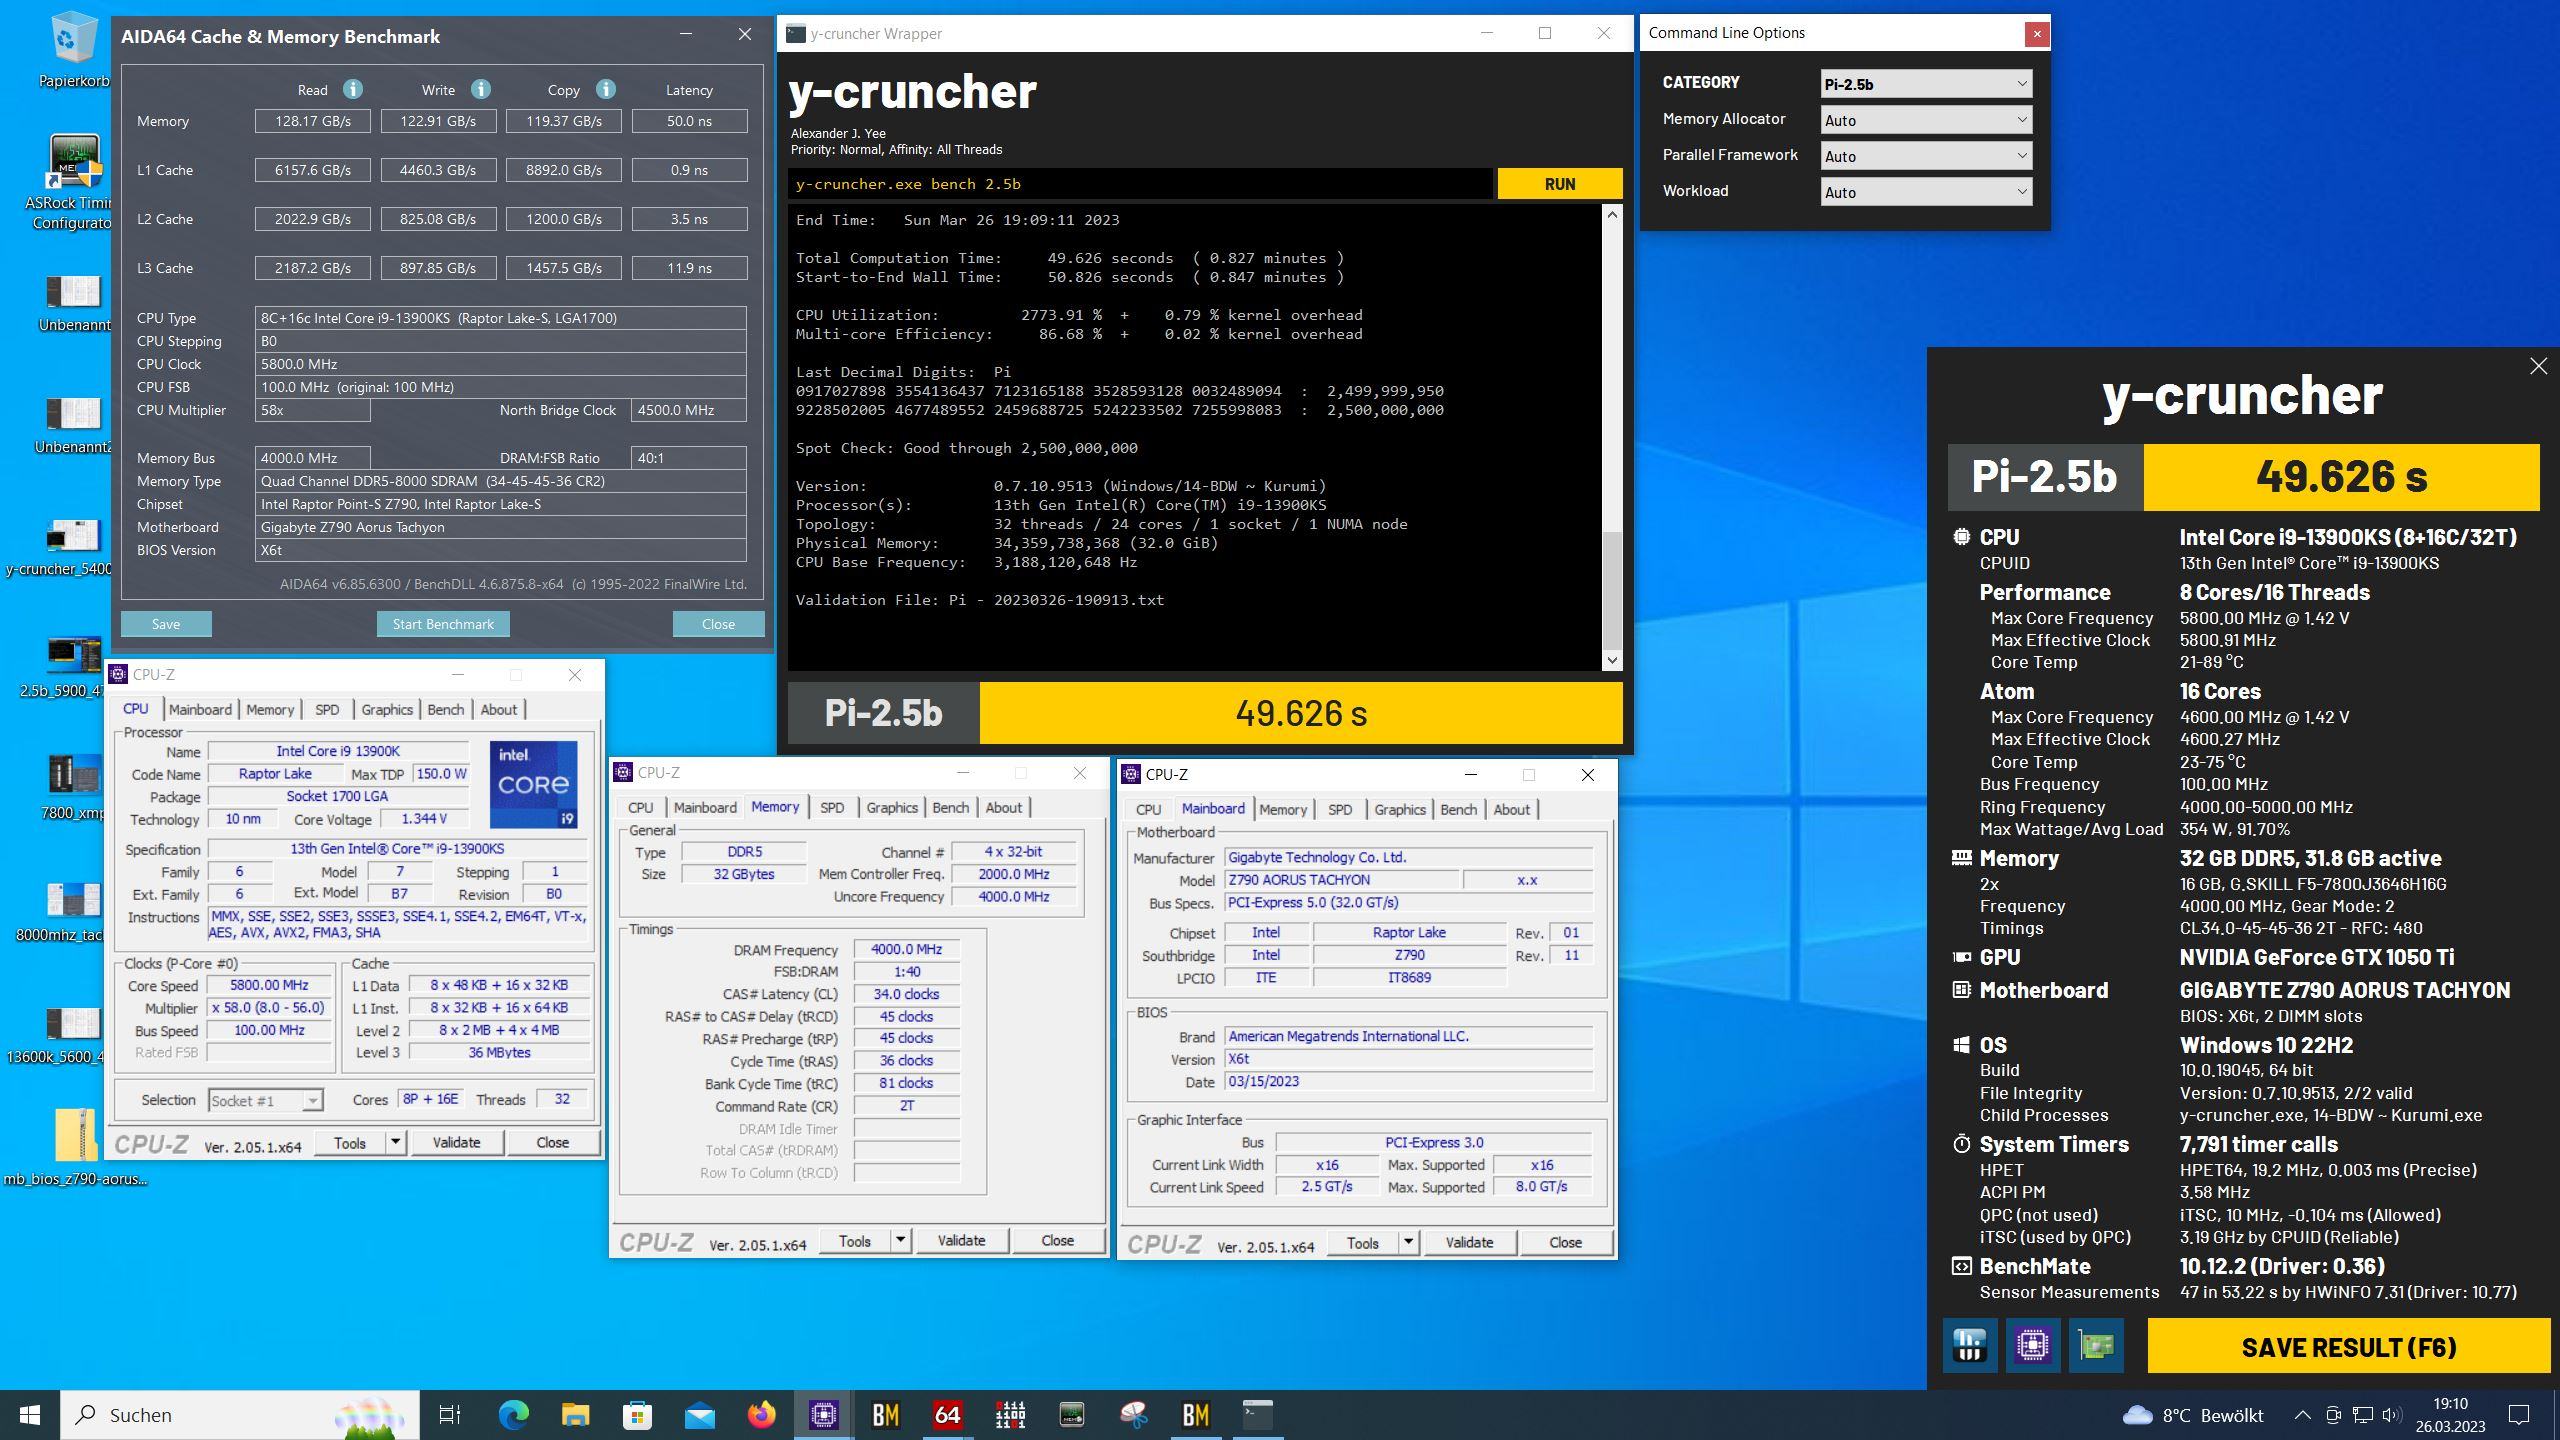Close the BenchMate y-cruncher result panel
The height and width of the screenshot is (1440, 2560).
pos(2538,366)
